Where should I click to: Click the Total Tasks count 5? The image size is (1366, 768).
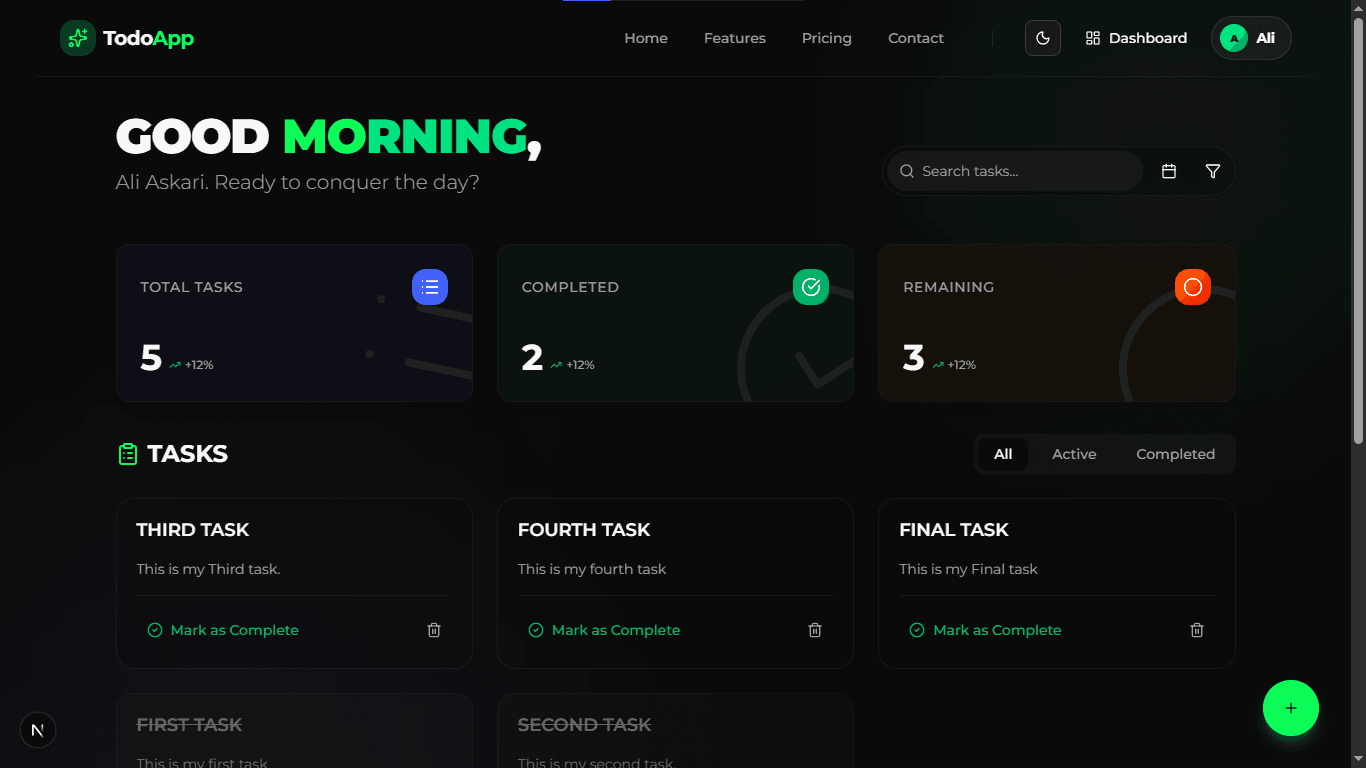[x=151, y=358]
